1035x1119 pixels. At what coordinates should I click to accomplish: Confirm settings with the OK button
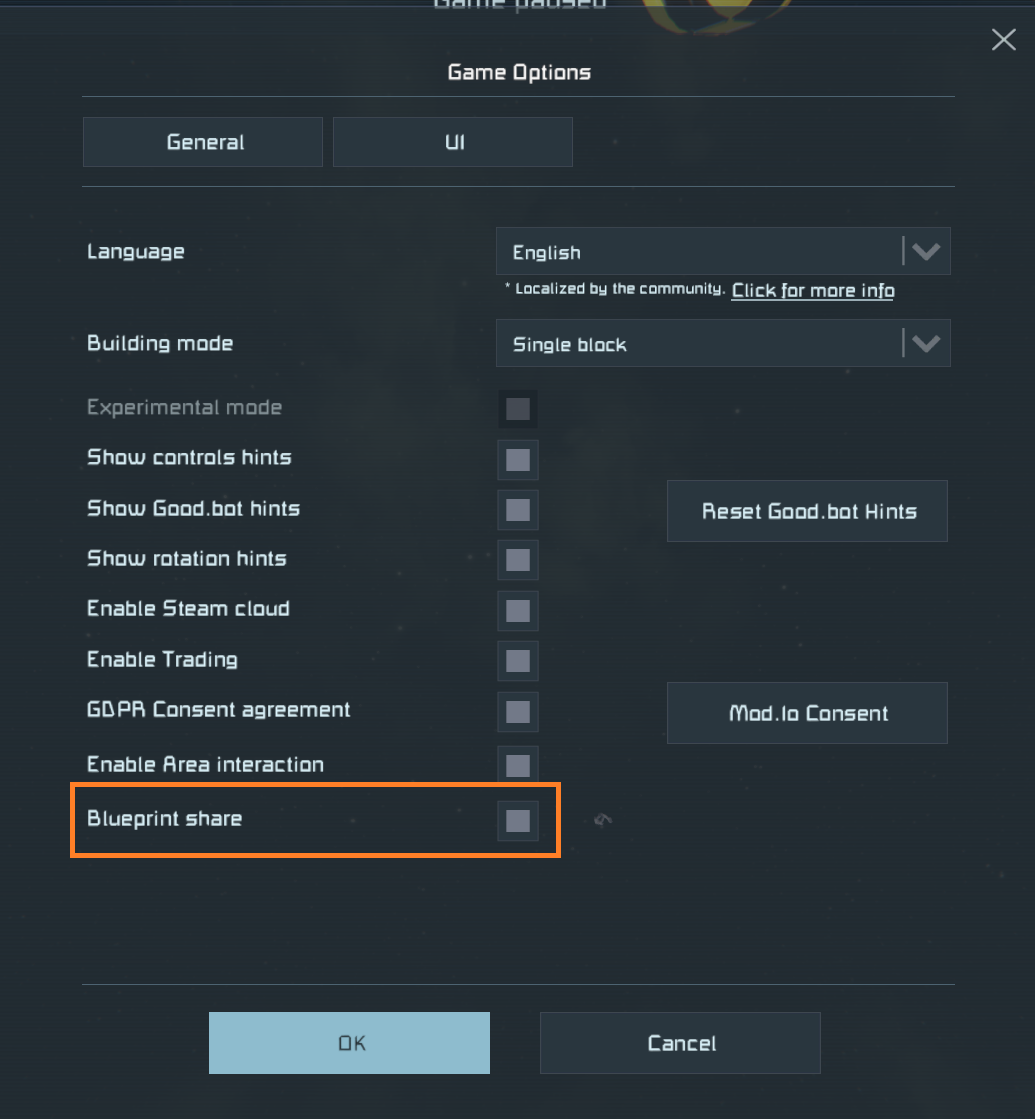pyautogui.click(x=349, y=1043)
